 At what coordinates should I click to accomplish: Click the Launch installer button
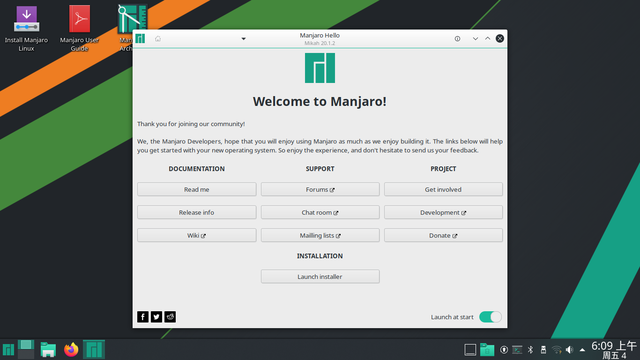(320, 276)
